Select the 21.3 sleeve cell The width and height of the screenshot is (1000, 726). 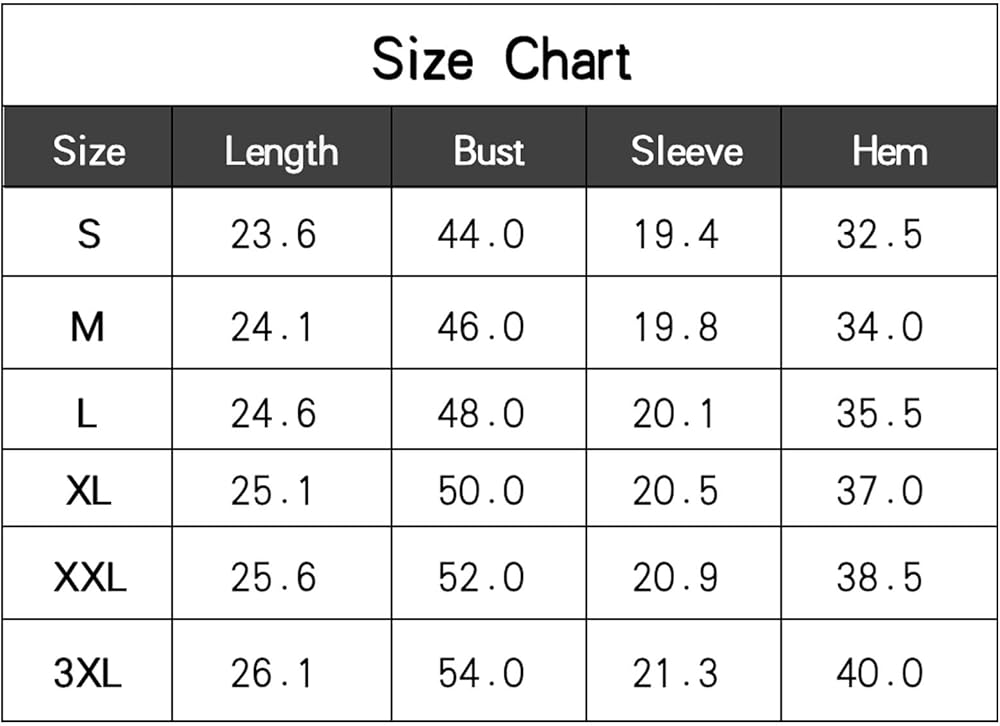point(675,673)
